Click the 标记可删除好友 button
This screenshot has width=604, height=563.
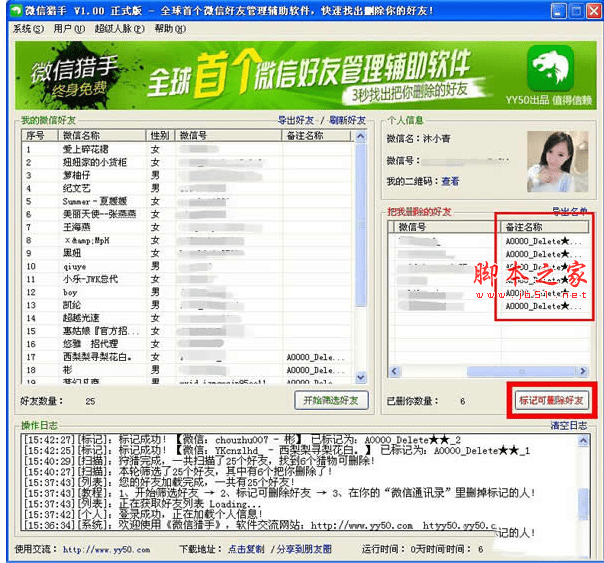551,400
